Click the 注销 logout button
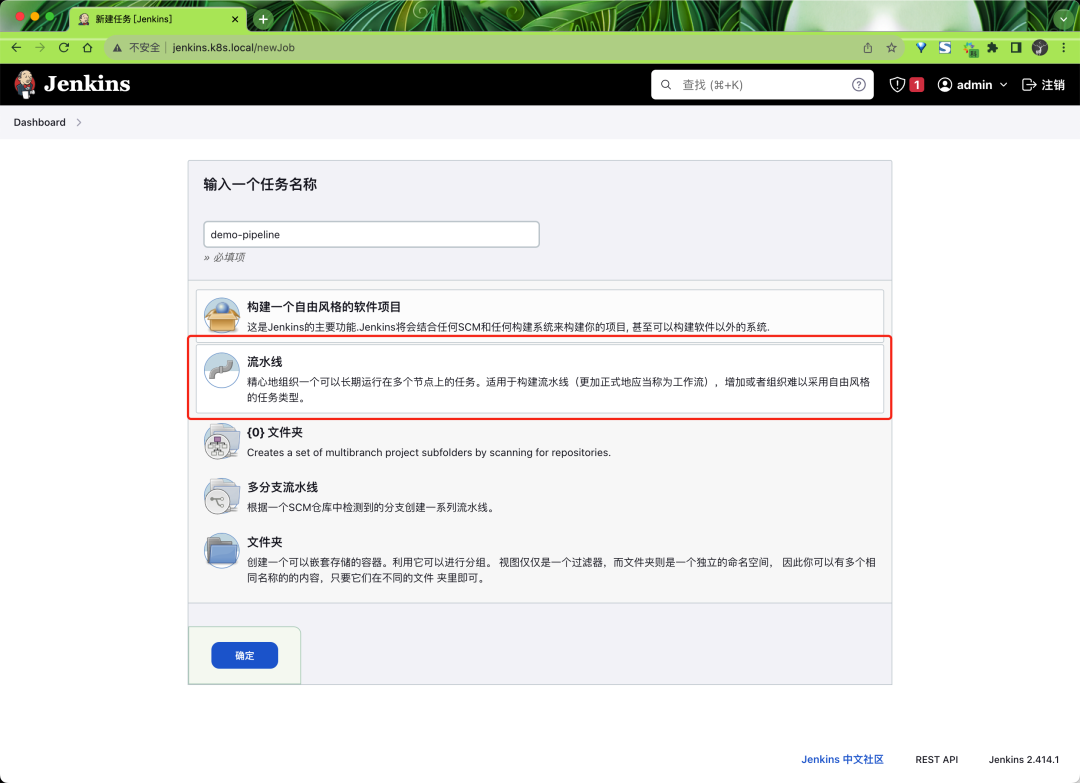Screen dimensions: 1080x783 click(x=1043, y=85)
